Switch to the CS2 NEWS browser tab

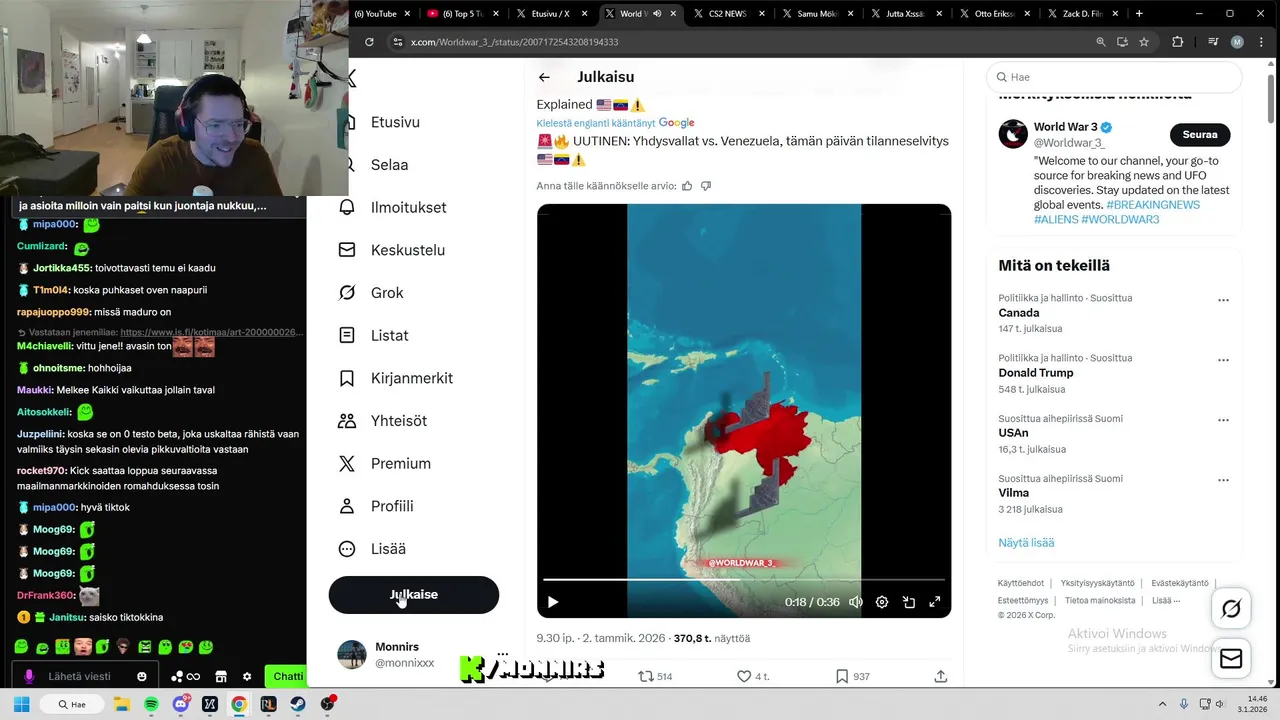pos(727,14)
